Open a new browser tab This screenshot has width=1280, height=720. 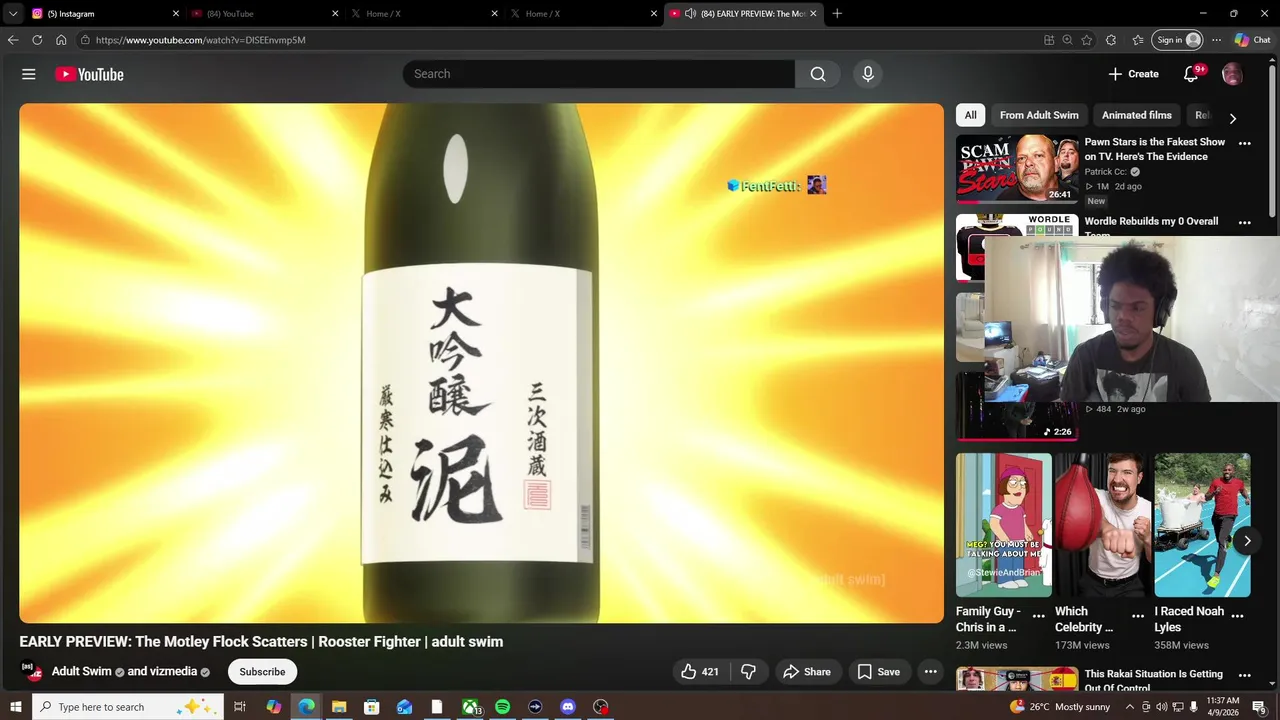(837, 14)
